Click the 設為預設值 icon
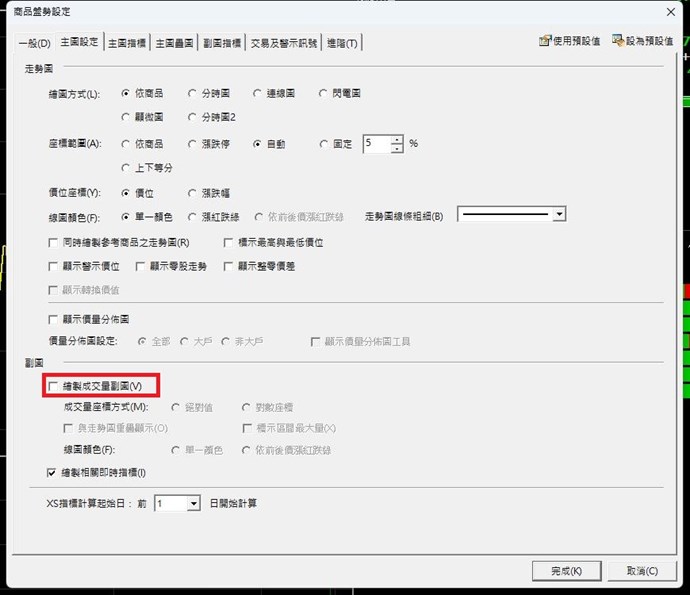 point(618,41)
